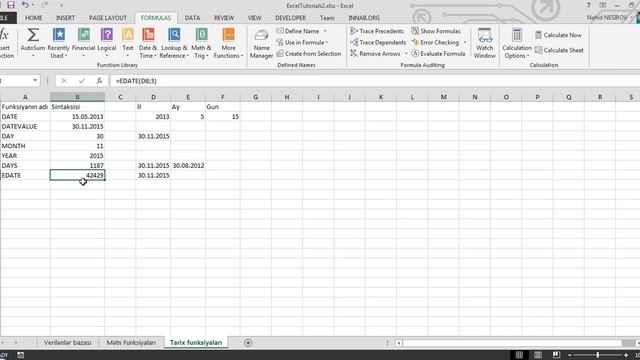The width and height of the screenshot is (640, 360).
Task: Click Create from Selection
Action: (x=309, y=53)
